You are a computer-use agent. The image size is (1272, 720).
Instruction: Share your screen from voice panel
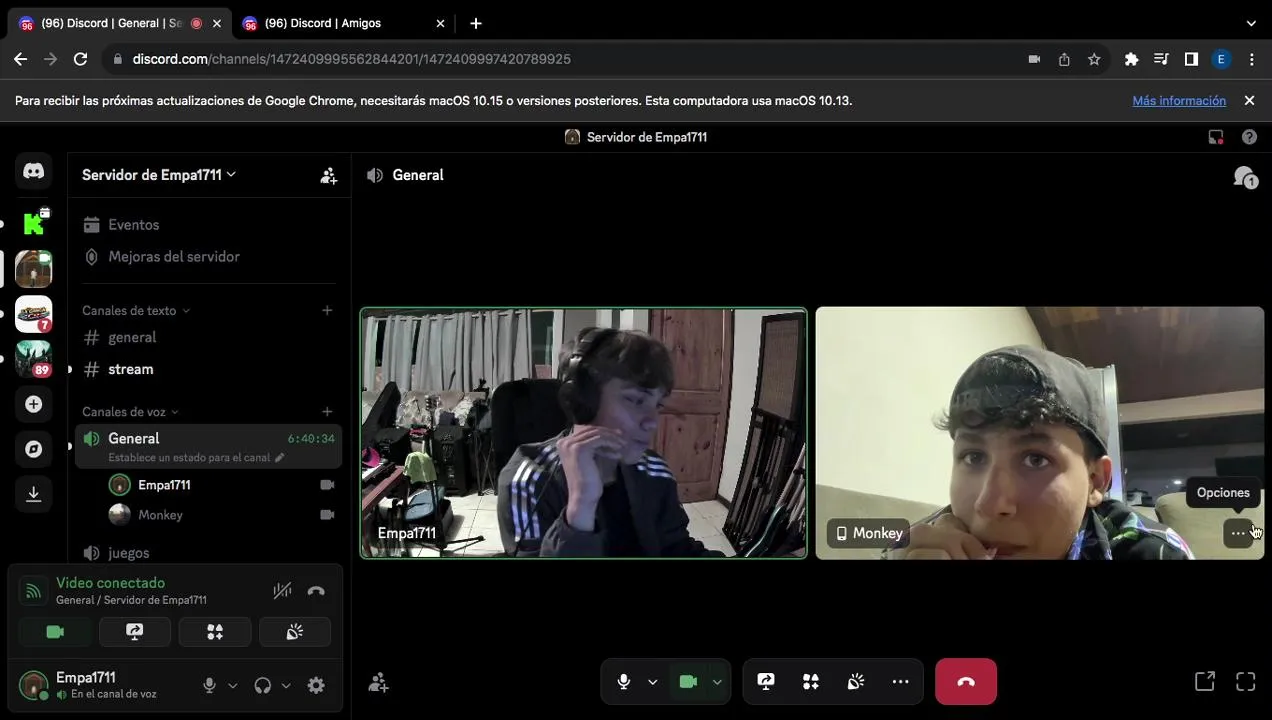point(135,632)
